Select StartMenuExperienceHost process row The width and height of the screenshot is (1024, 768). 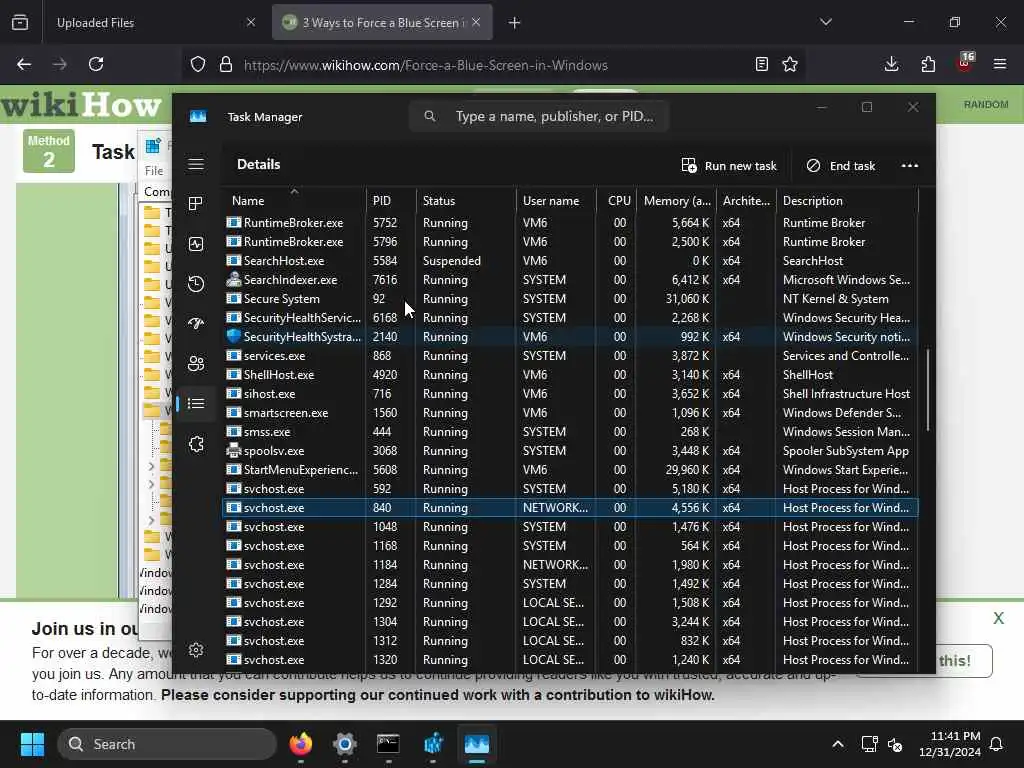coord(570,470)
